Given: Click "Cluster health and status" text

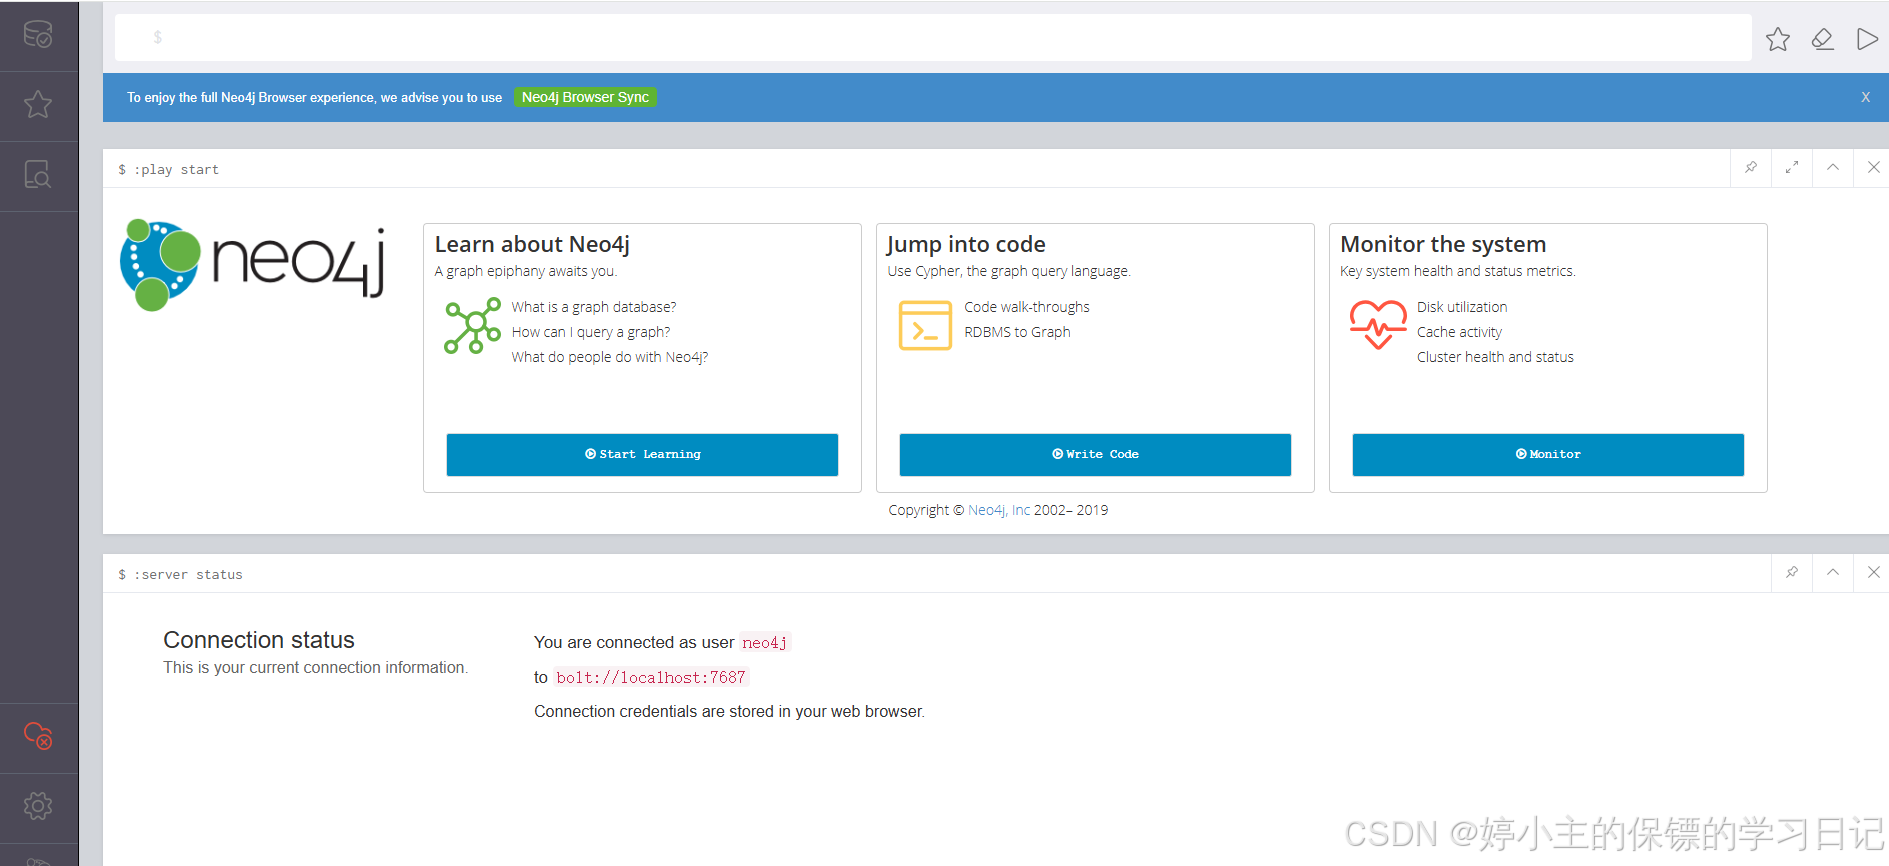Looking at the screenshot, I should (1495, 357).
